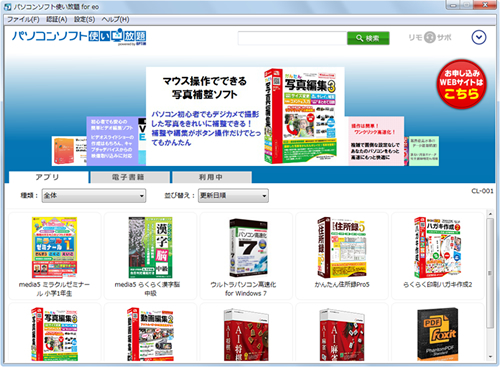Open the media5 らくらく漢字脳 中級 icon

[150, 247]
